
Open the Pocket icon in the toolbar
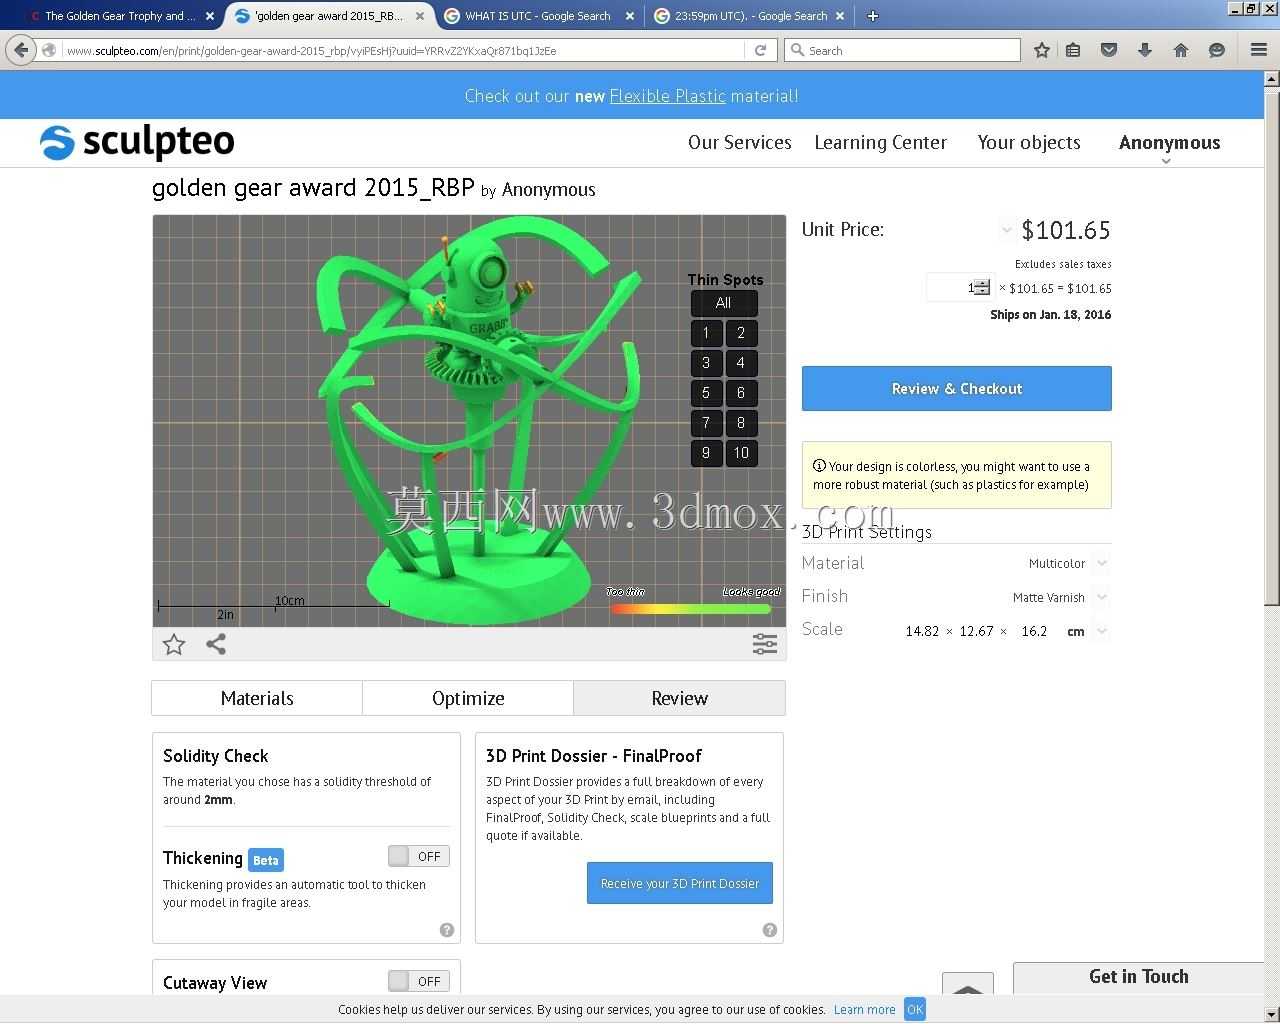[1109, 50]
